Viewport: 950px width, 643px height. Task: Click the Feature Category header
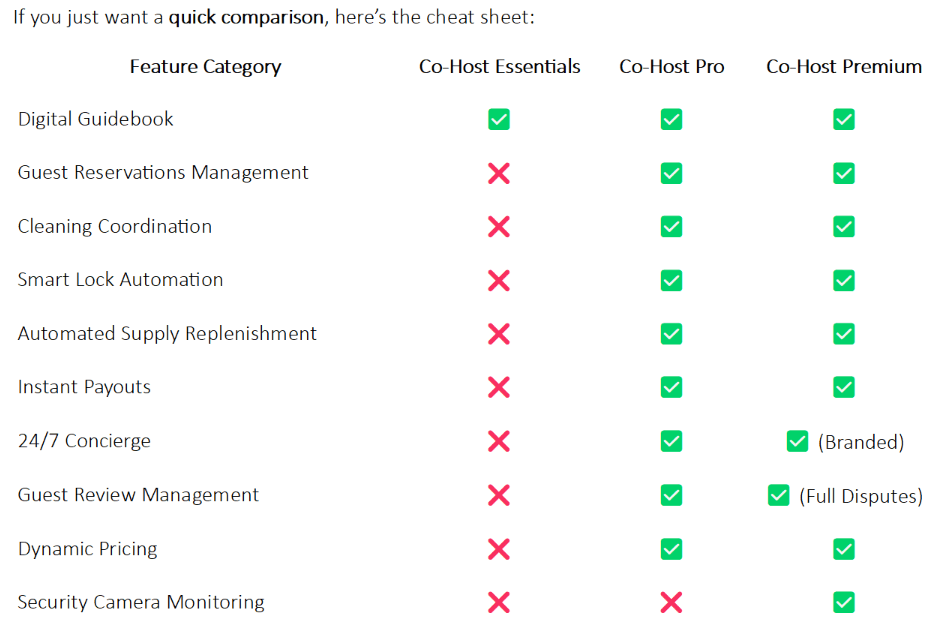(205, 67)
